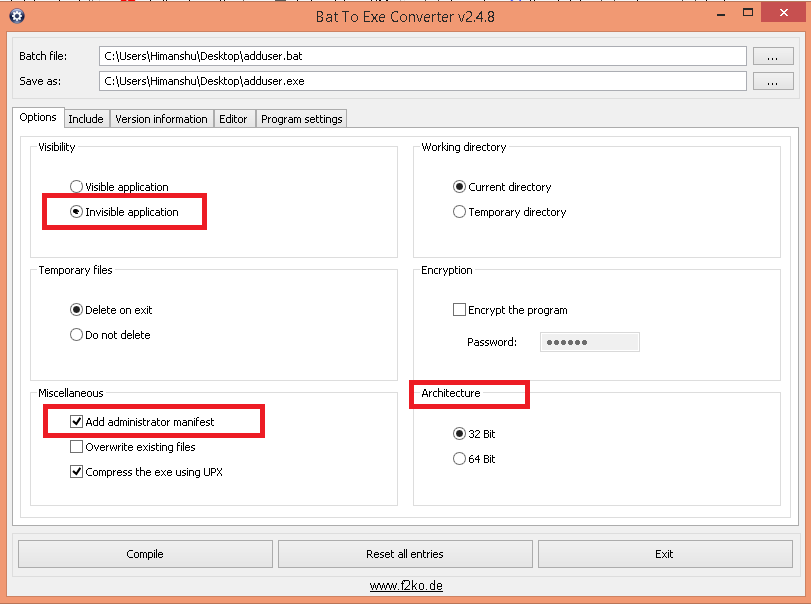Select the Visible application option
The height and width of the screenshot is (604, 811).
76,186
